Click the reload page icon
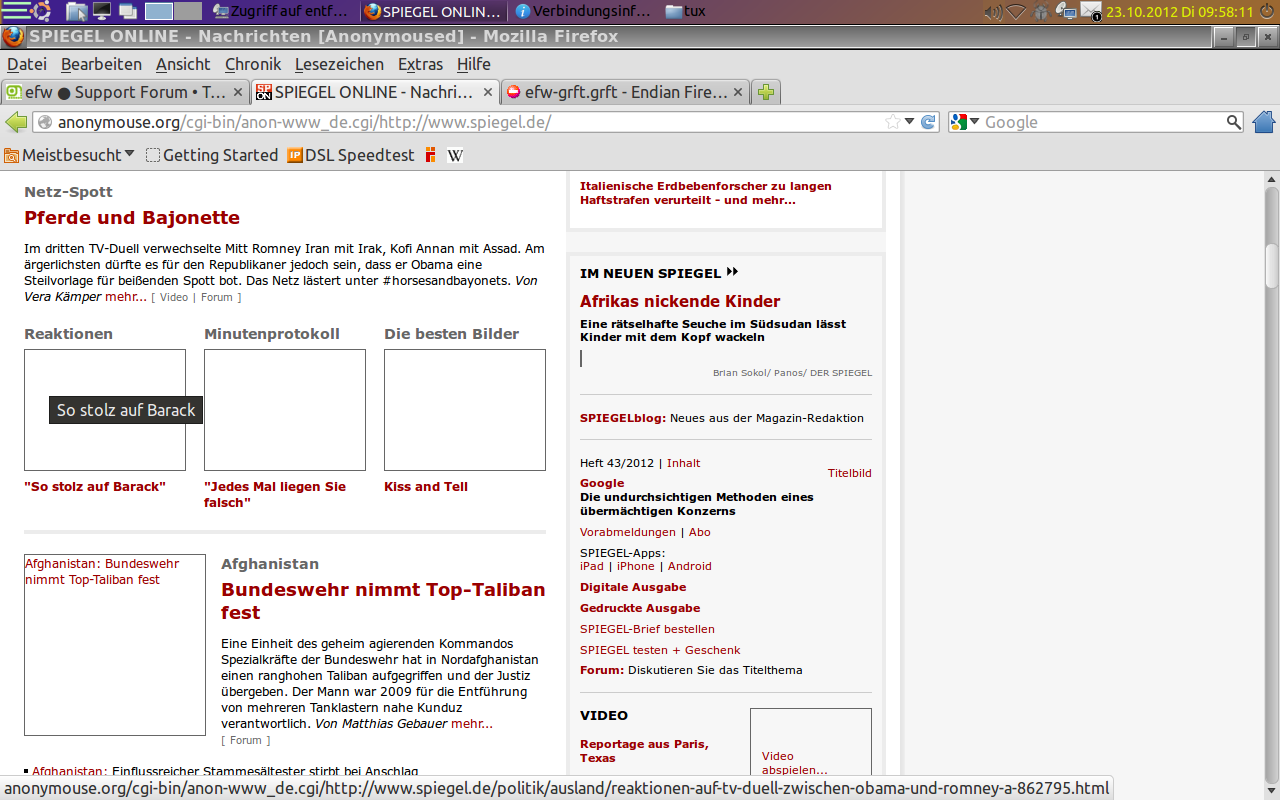 (928, 122)
